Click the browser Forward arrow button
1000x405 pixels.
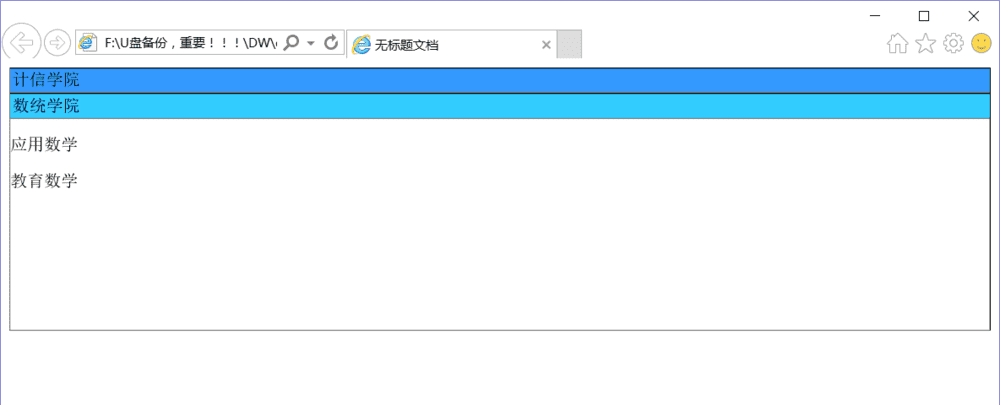pyautogui.click(x=57, y=43)
